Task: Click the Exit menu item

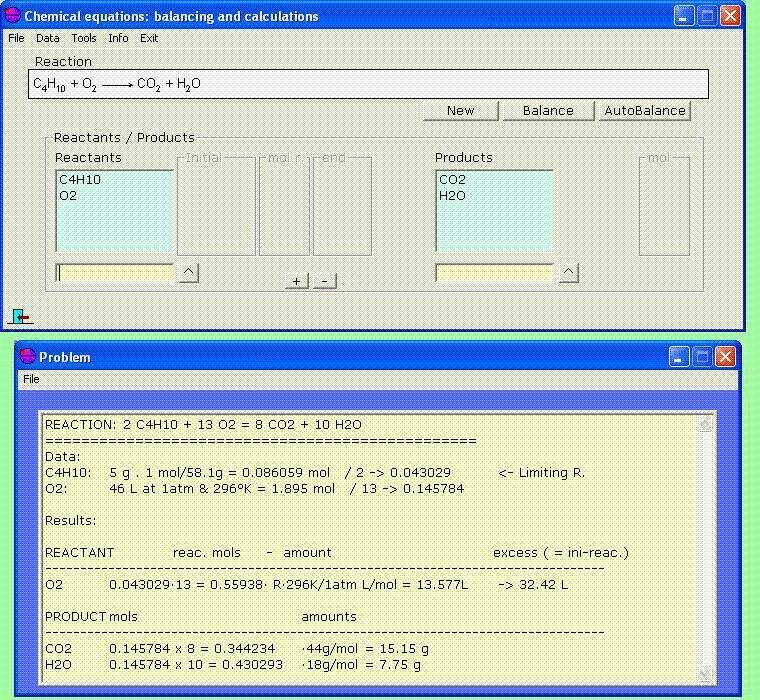Action: [x=149, y=38]
